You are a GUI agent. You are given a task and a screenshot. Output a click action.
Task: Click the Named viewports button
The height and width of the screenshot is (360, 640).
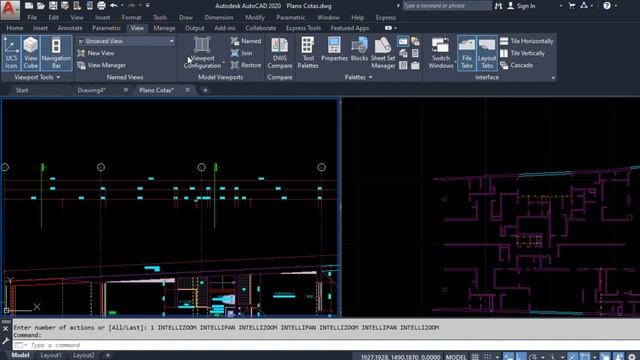(246, 41)
